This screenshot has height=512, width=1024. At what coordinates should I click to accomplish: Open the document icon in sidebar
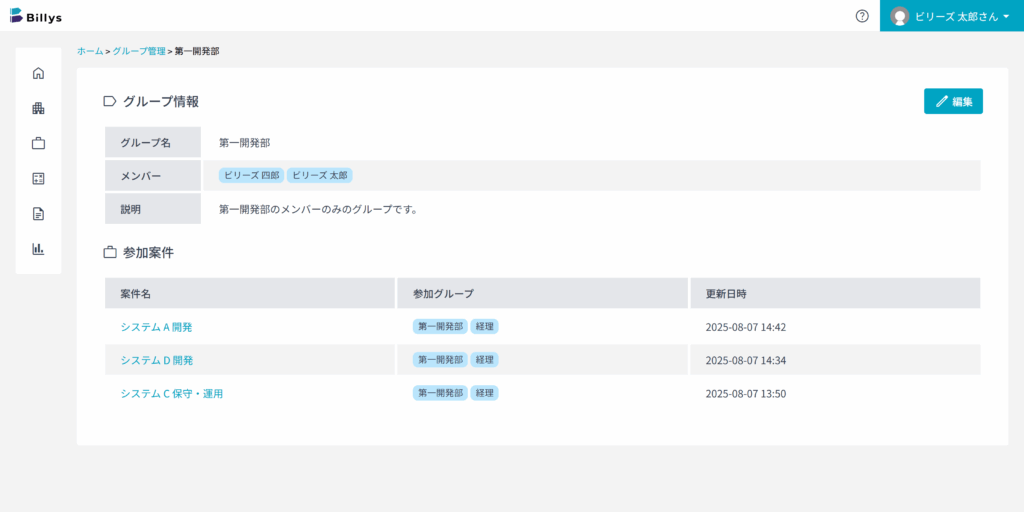(39, 214)
